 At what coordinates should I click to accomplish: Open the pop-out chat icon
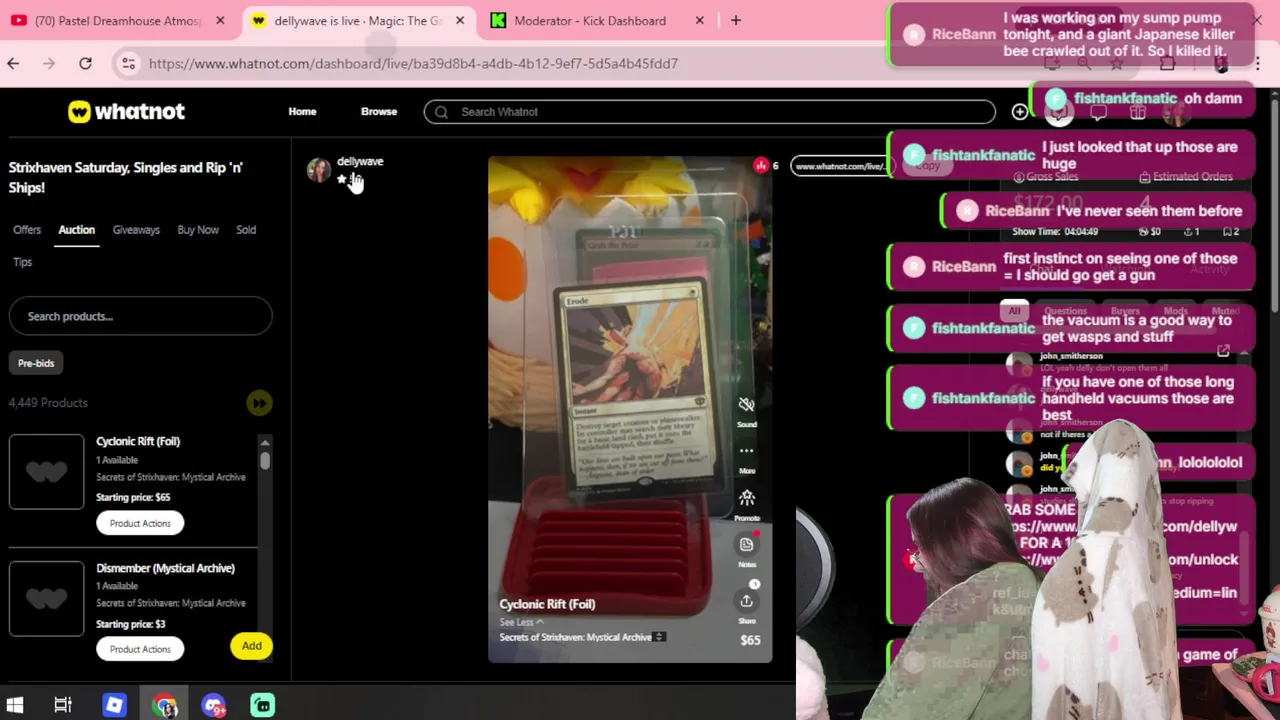(x=1223, y=351)
